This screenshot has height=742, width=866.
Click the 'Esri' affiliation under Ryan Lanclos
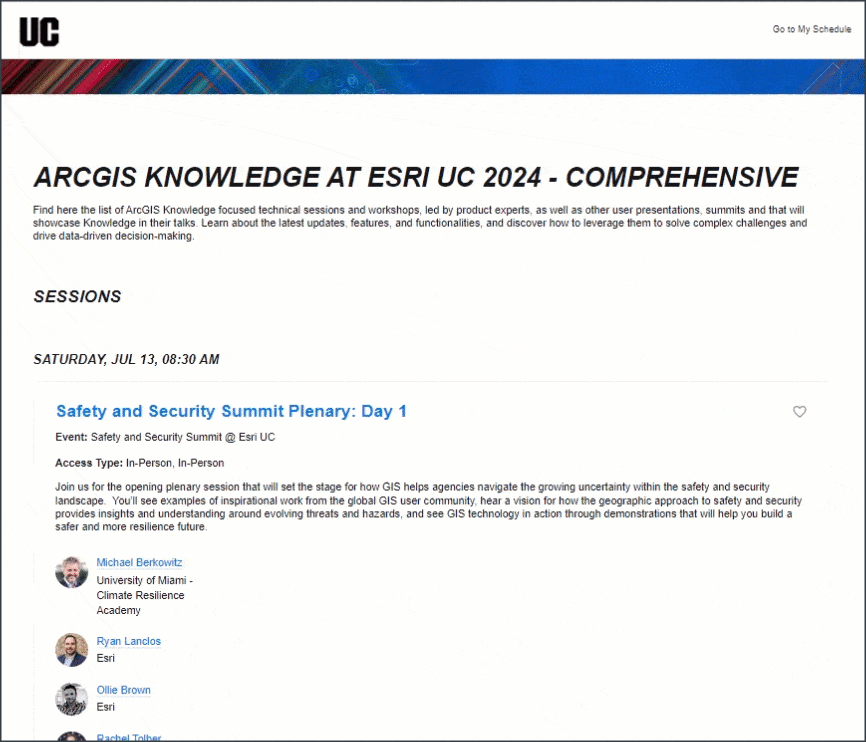pyautogui.click(x=105, y=659)
